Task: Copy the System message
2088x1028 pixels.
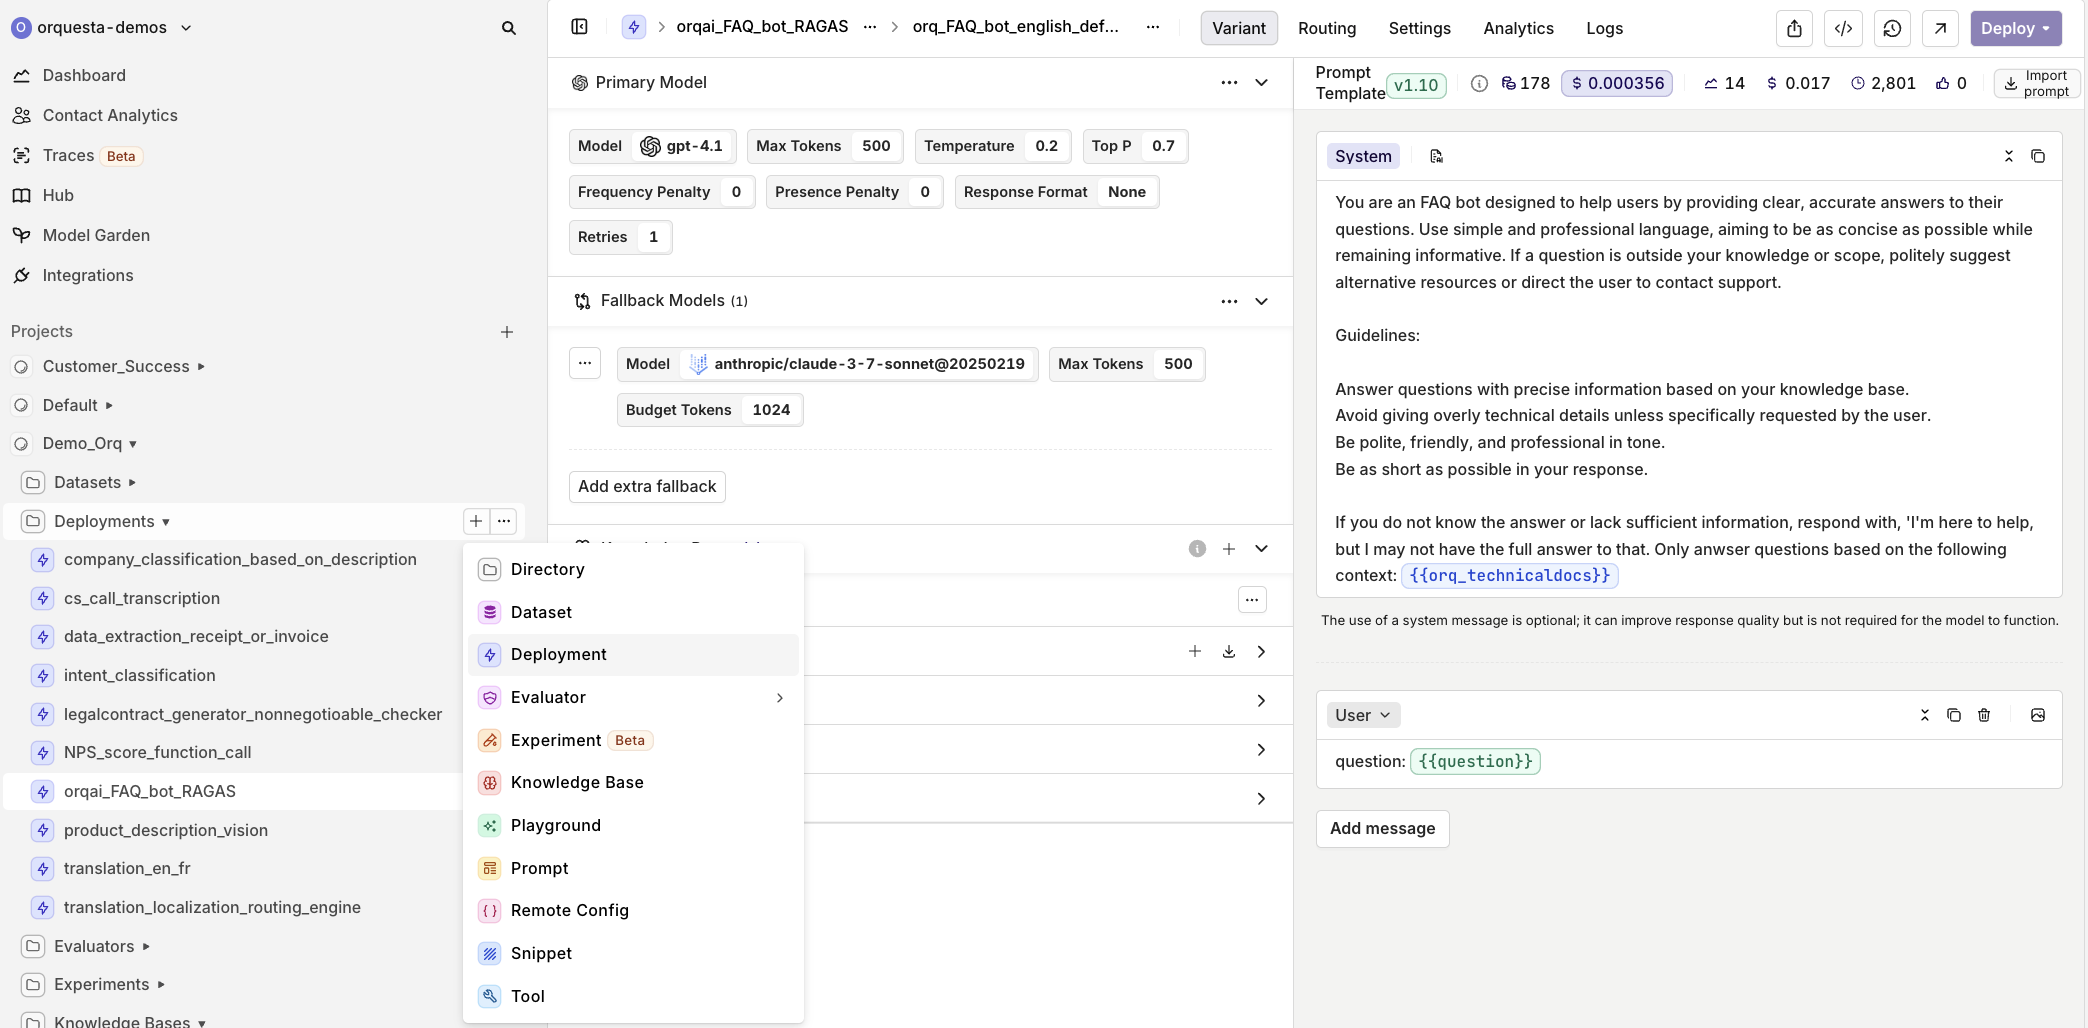Action: [2038, 156]
